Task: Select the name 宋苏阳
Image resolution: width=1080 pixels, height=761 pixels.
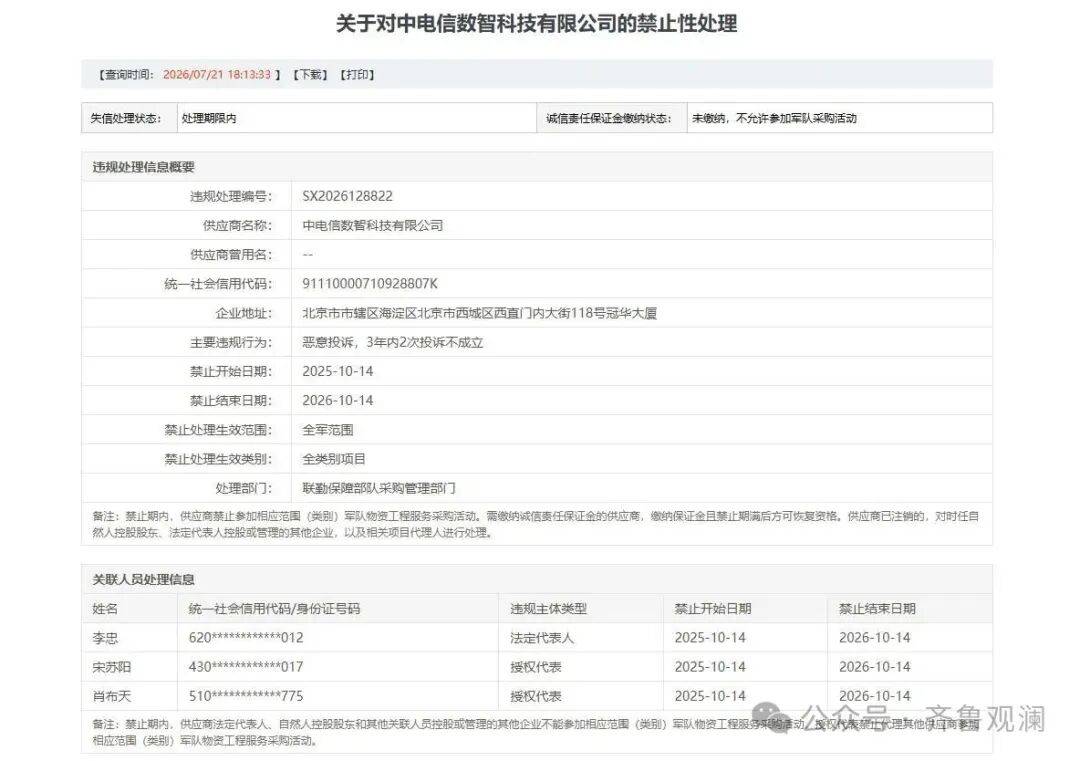Action: (112, 667)
